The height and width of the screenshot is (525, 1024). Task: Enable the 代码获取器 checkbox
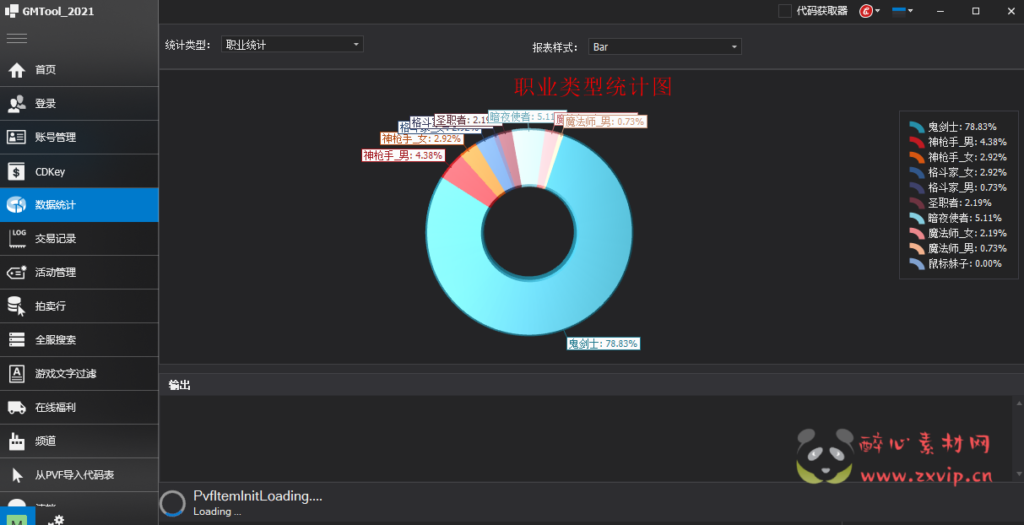click(x=785, y=11)
